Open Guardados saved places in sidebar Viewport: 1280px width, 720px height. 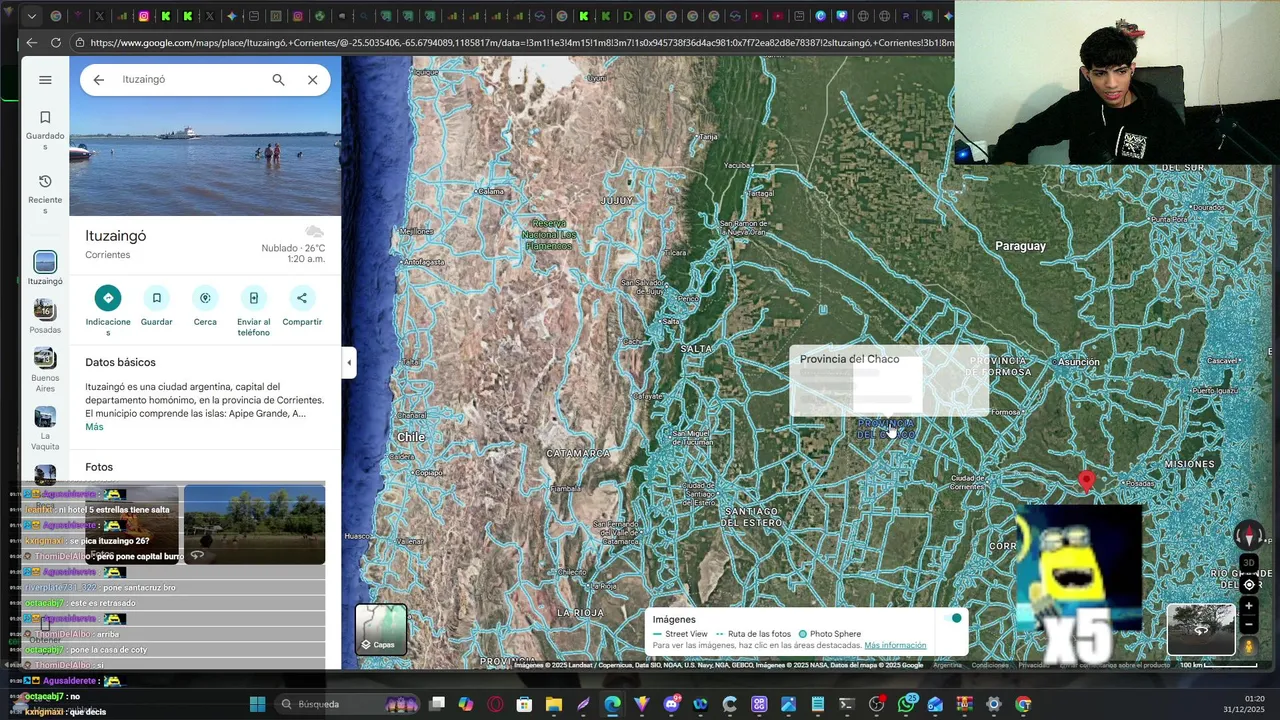point(45,131)
